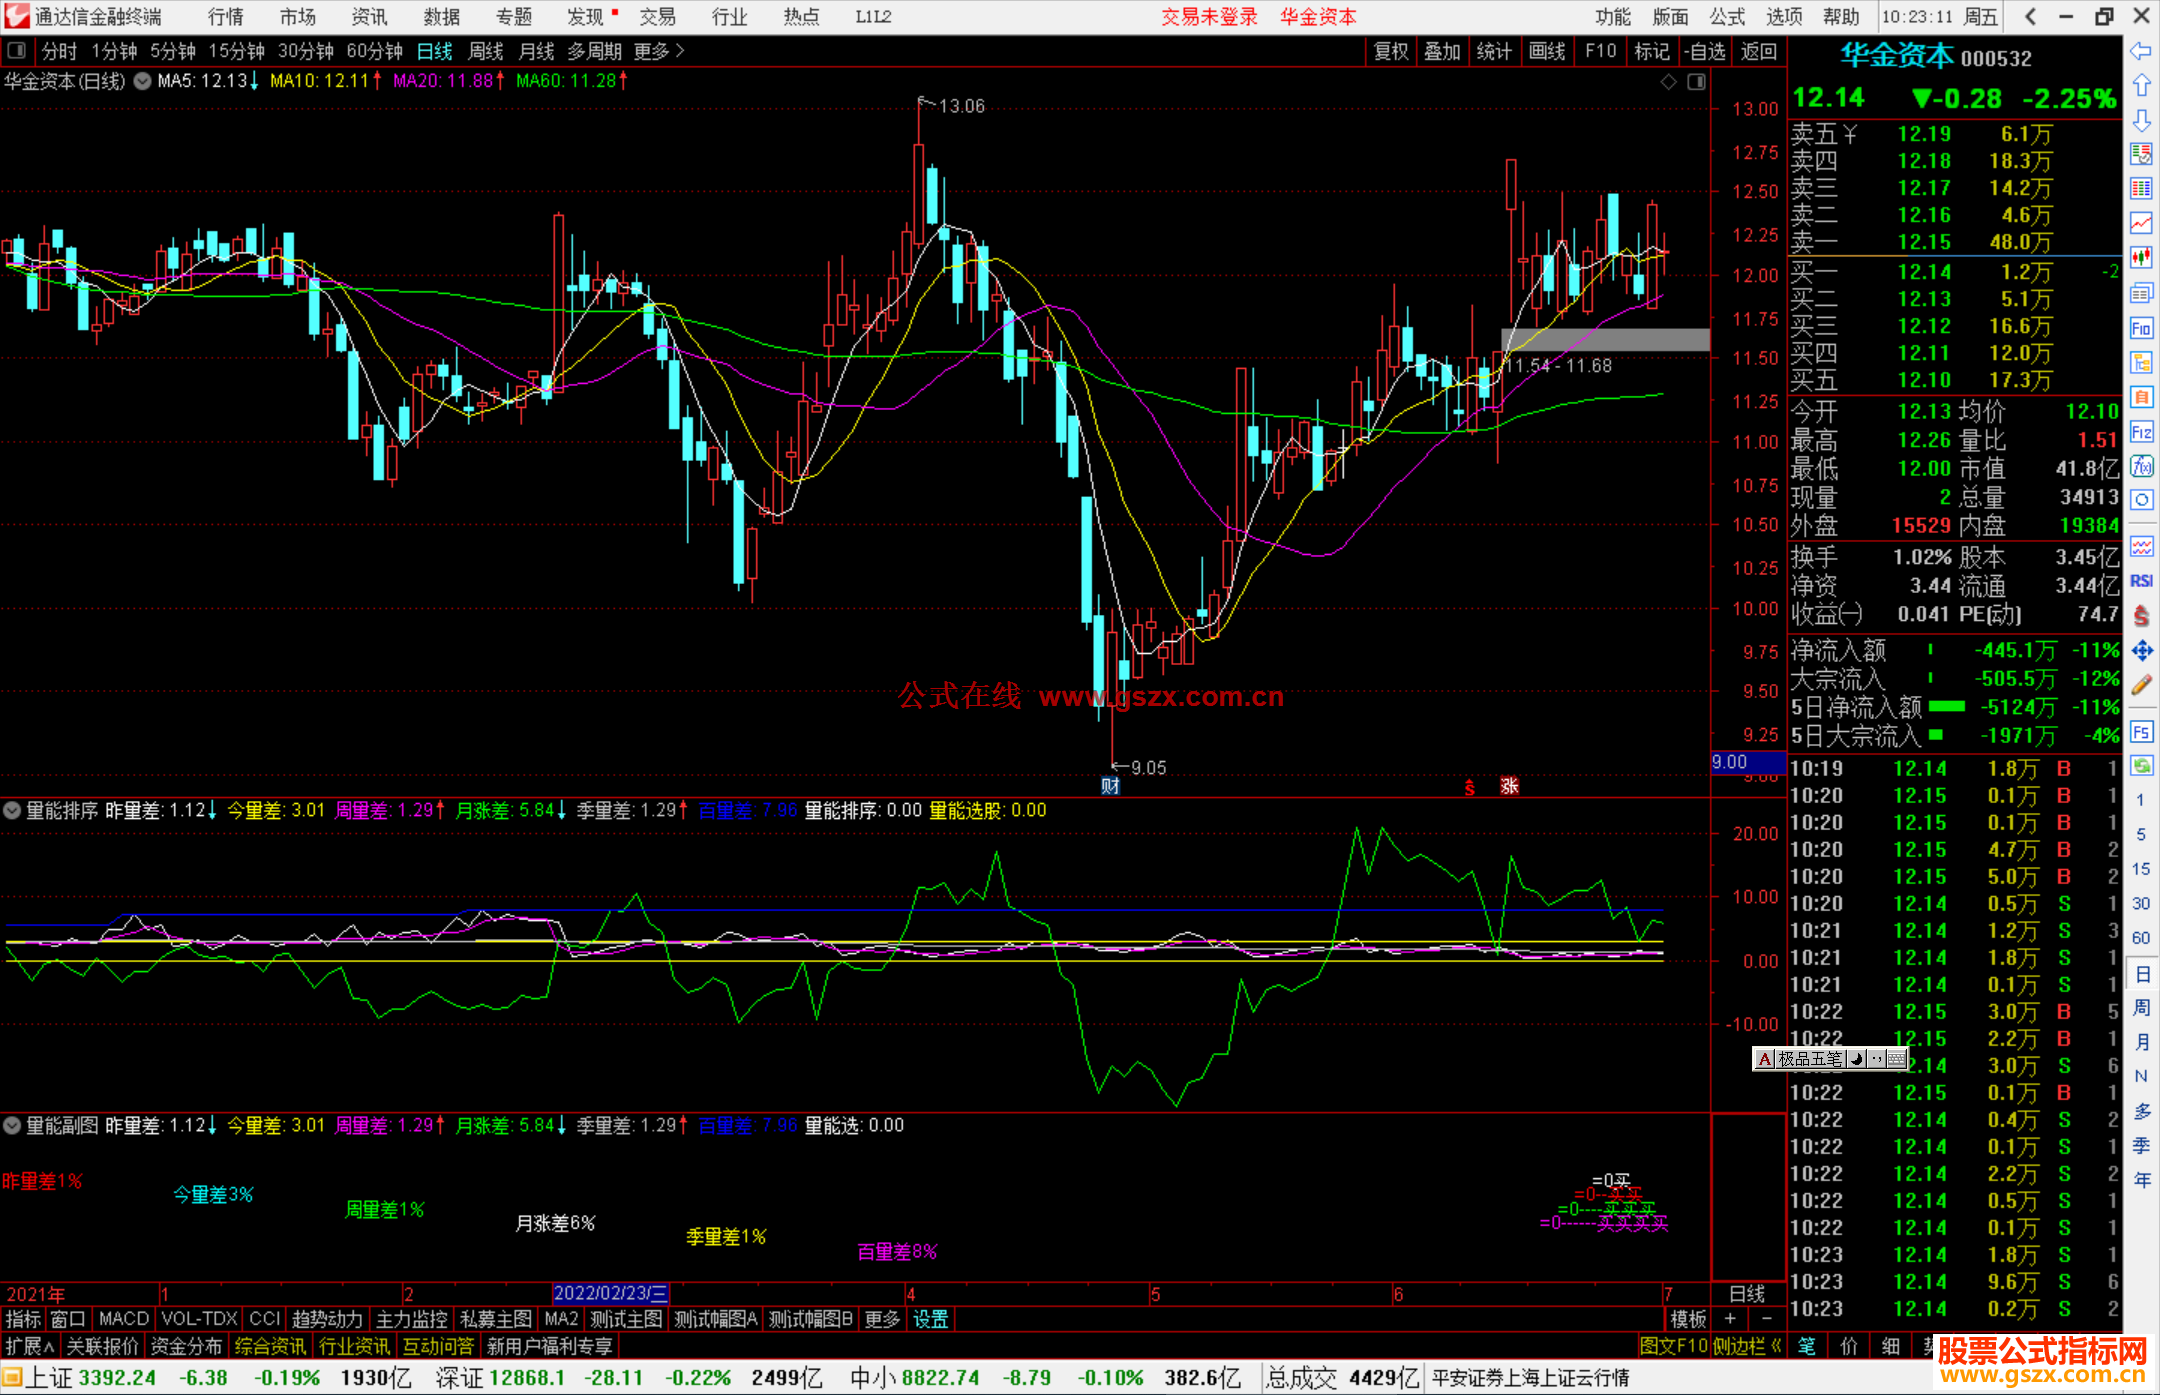Viewport: 2160px width, 1395px height.
Task: Click the back arrow in the title bar
Action: pos(2030,17)
